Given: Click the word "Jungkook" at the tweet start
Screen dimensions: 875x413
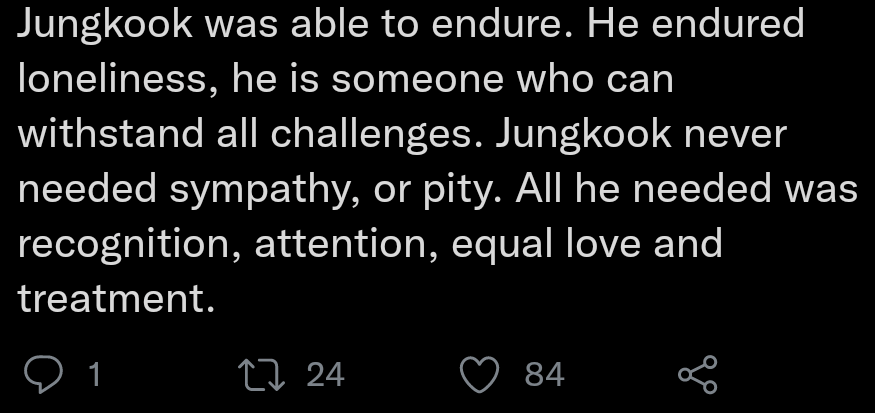Looking at the screenshot, I should (103, 25).
